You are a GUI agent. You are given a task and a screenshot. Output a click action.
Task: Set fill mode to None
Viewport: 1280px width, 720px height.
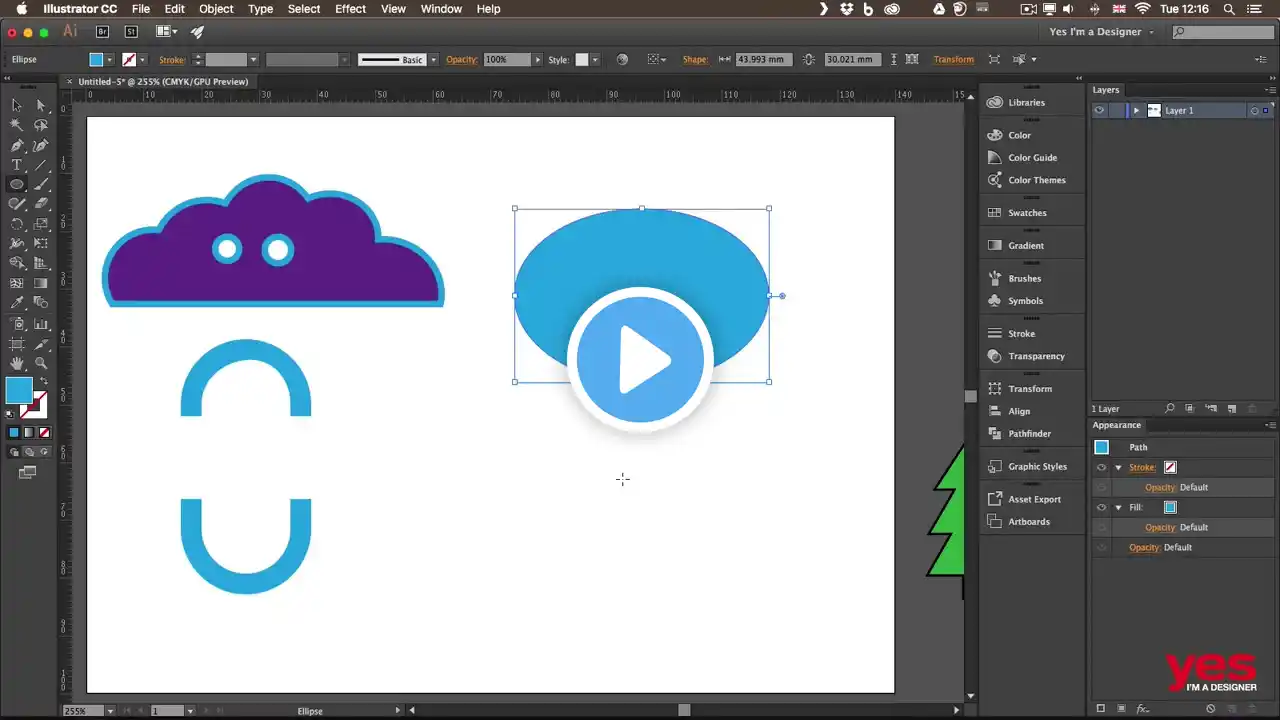(43, 433)
